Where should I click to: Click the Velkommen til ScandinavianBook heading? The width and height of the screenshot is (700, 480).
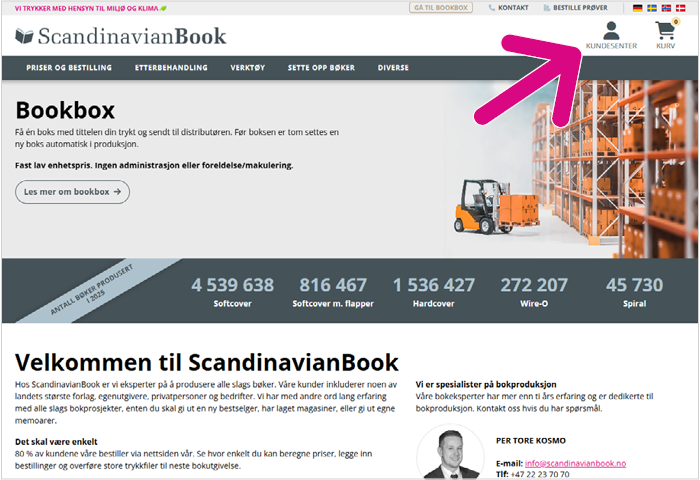click(207, 362)
